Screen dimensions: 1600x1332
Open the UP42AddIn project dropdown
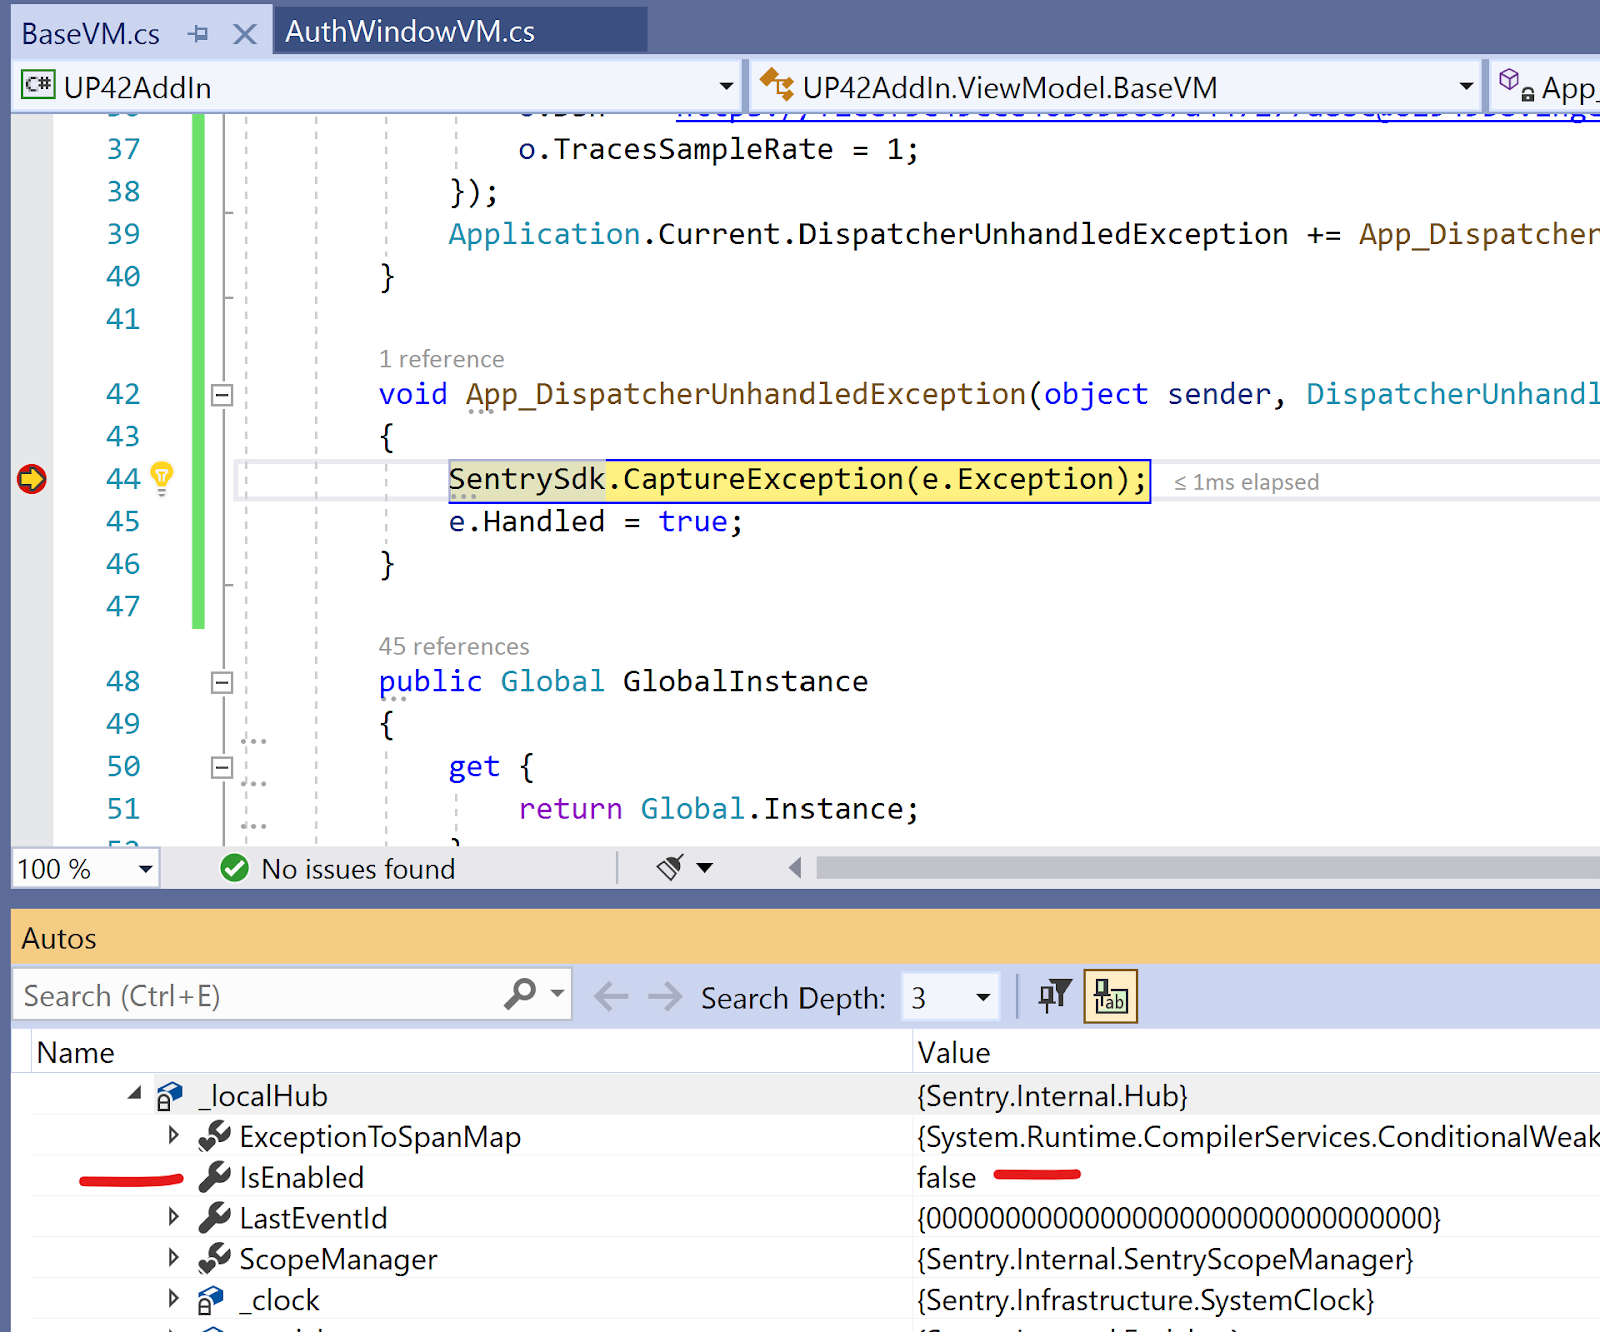[x=726, y=87]
